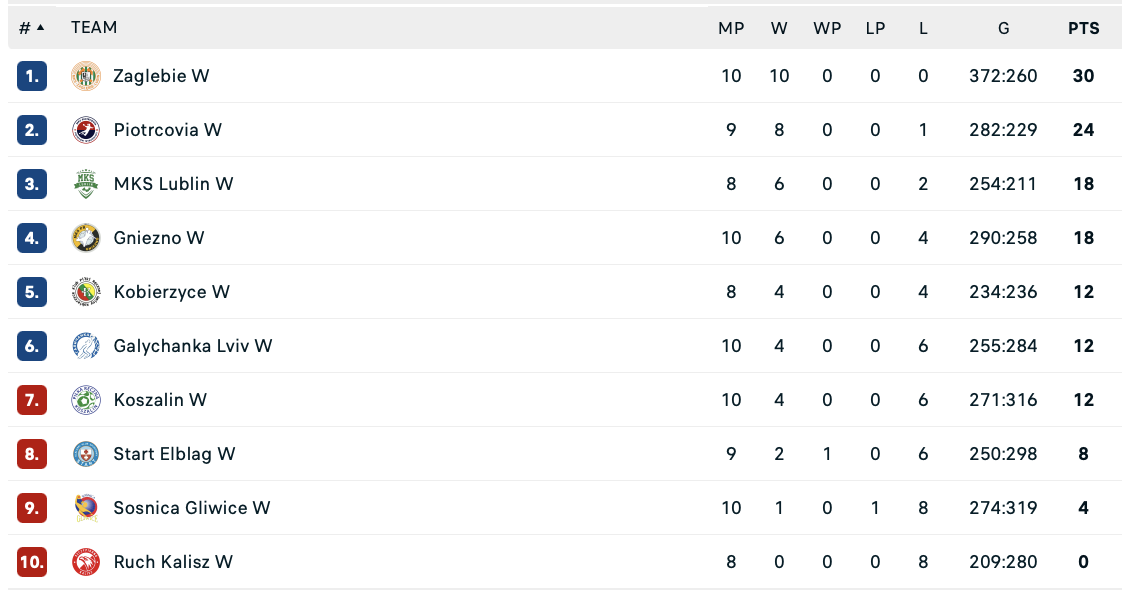Screen dimensions: 1122x596
Task: Click the G goals column header
Action: point(1003,28)
